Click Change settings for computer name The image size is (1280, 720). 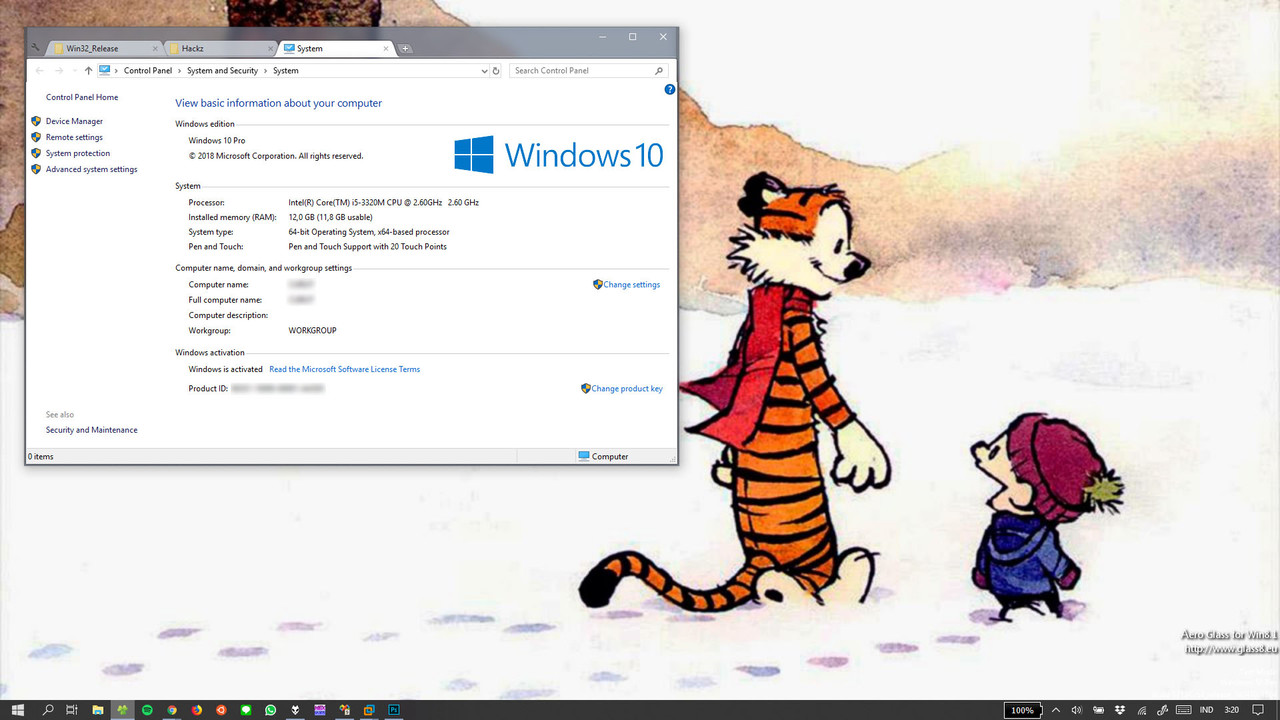631,284
